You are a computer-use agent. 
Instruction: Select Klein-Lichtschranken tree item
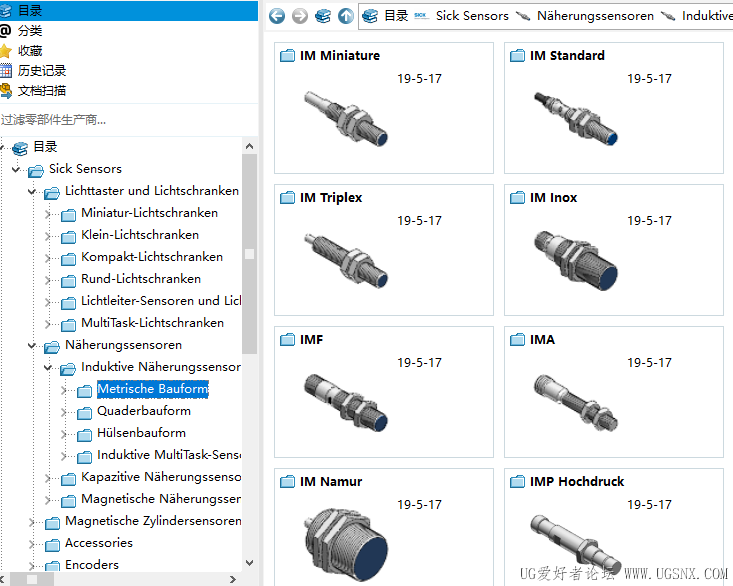click(x=140, y=235)
